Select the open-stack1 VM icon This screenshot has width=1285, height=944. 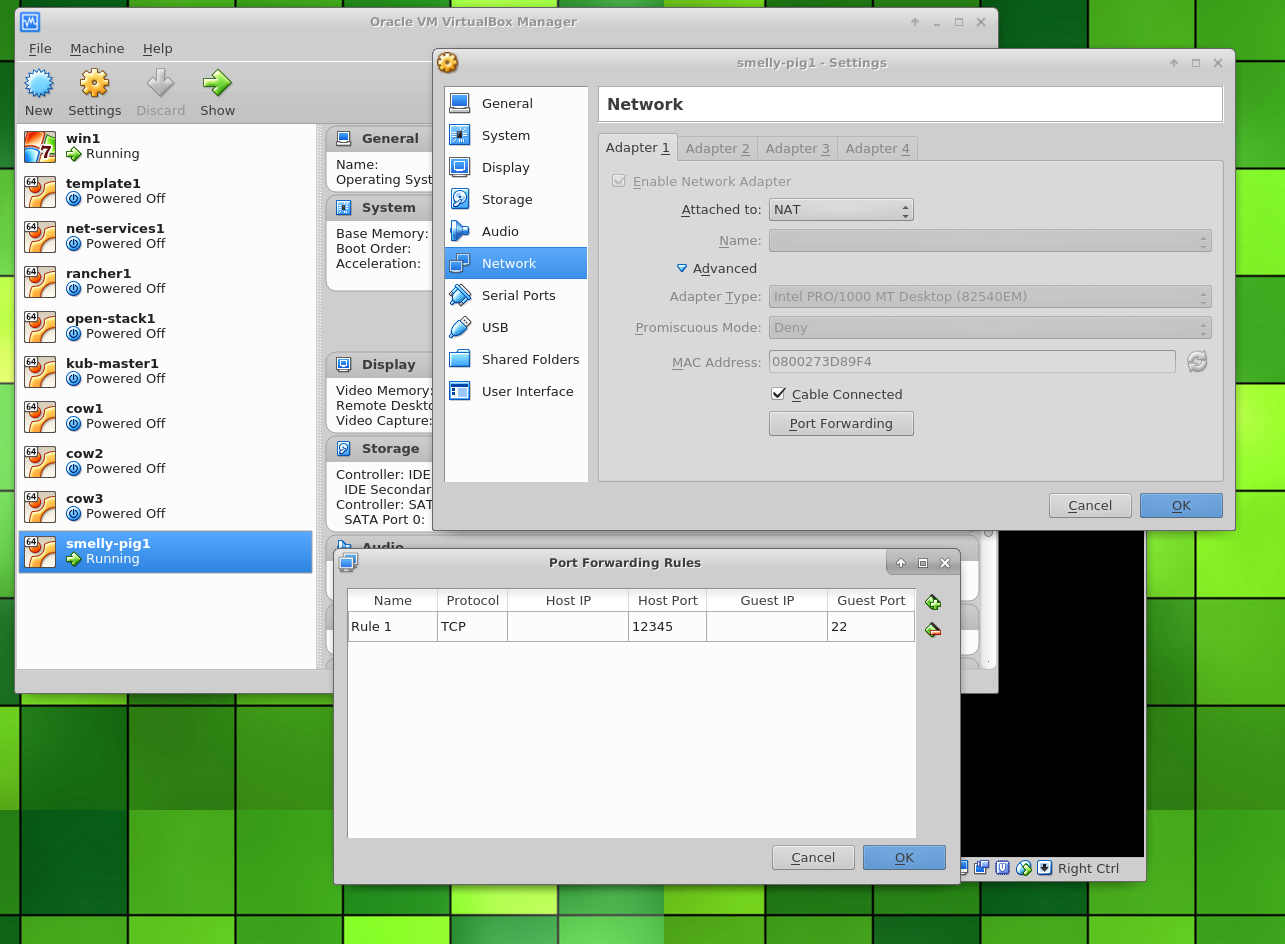[40, 326]
